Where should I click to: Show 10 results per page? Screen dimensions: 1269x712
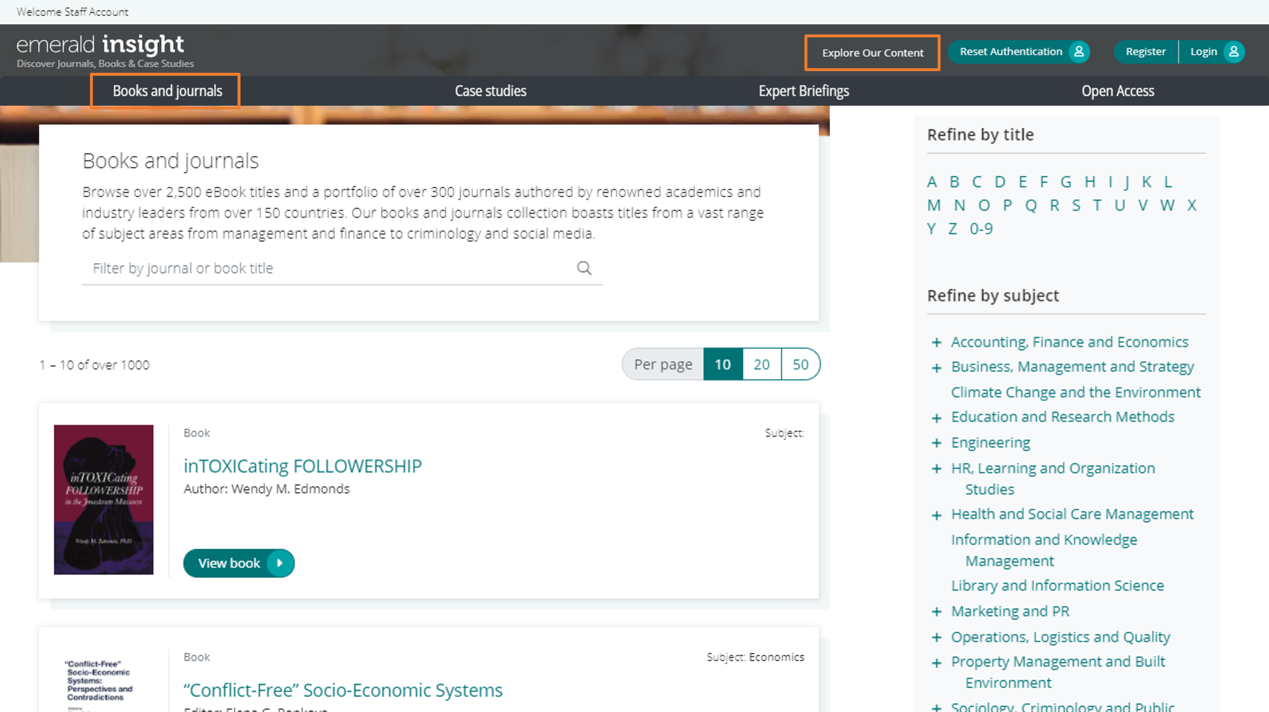pos(723,364)
